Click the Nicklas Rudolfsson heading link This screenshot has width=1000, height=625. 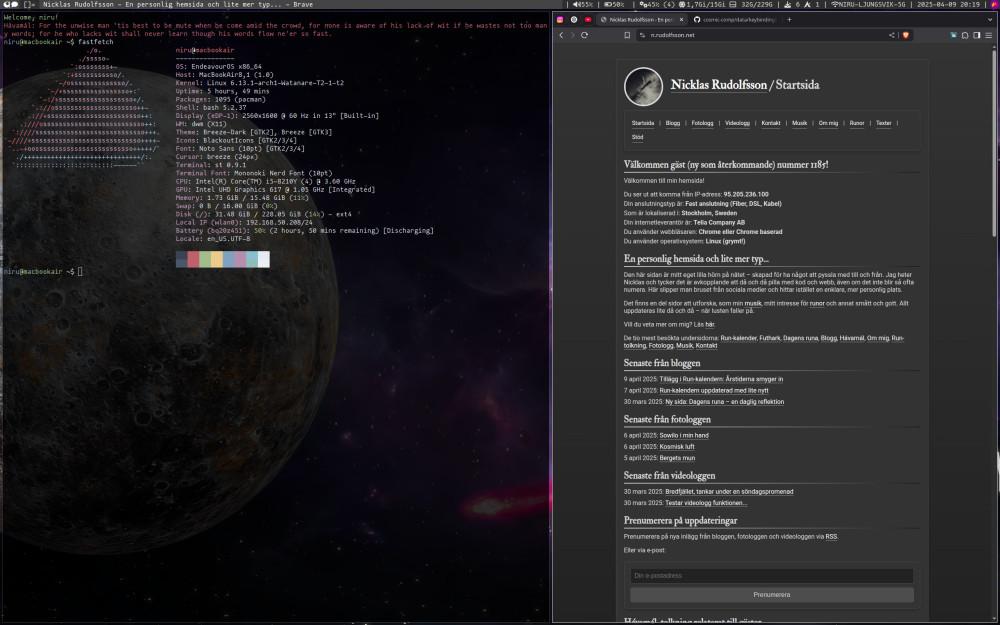click(719, 85)
